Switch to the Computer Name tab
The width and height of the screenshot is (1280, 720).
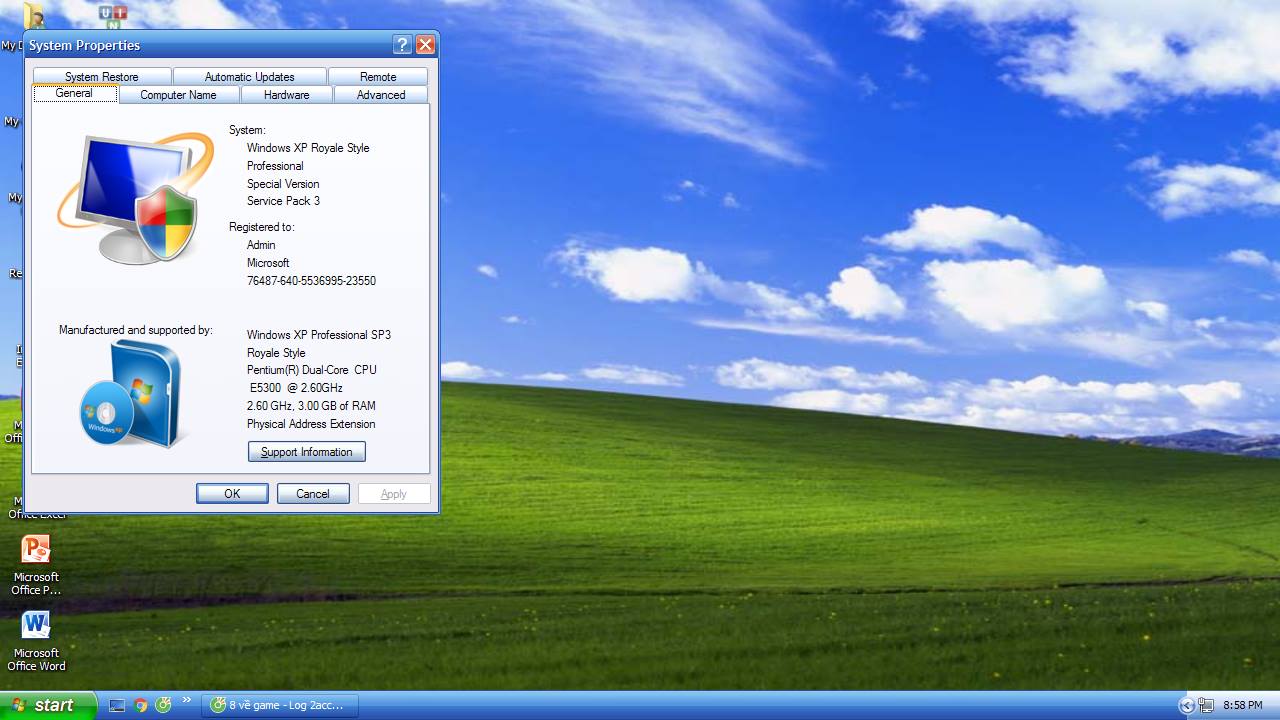coord(179,95)
